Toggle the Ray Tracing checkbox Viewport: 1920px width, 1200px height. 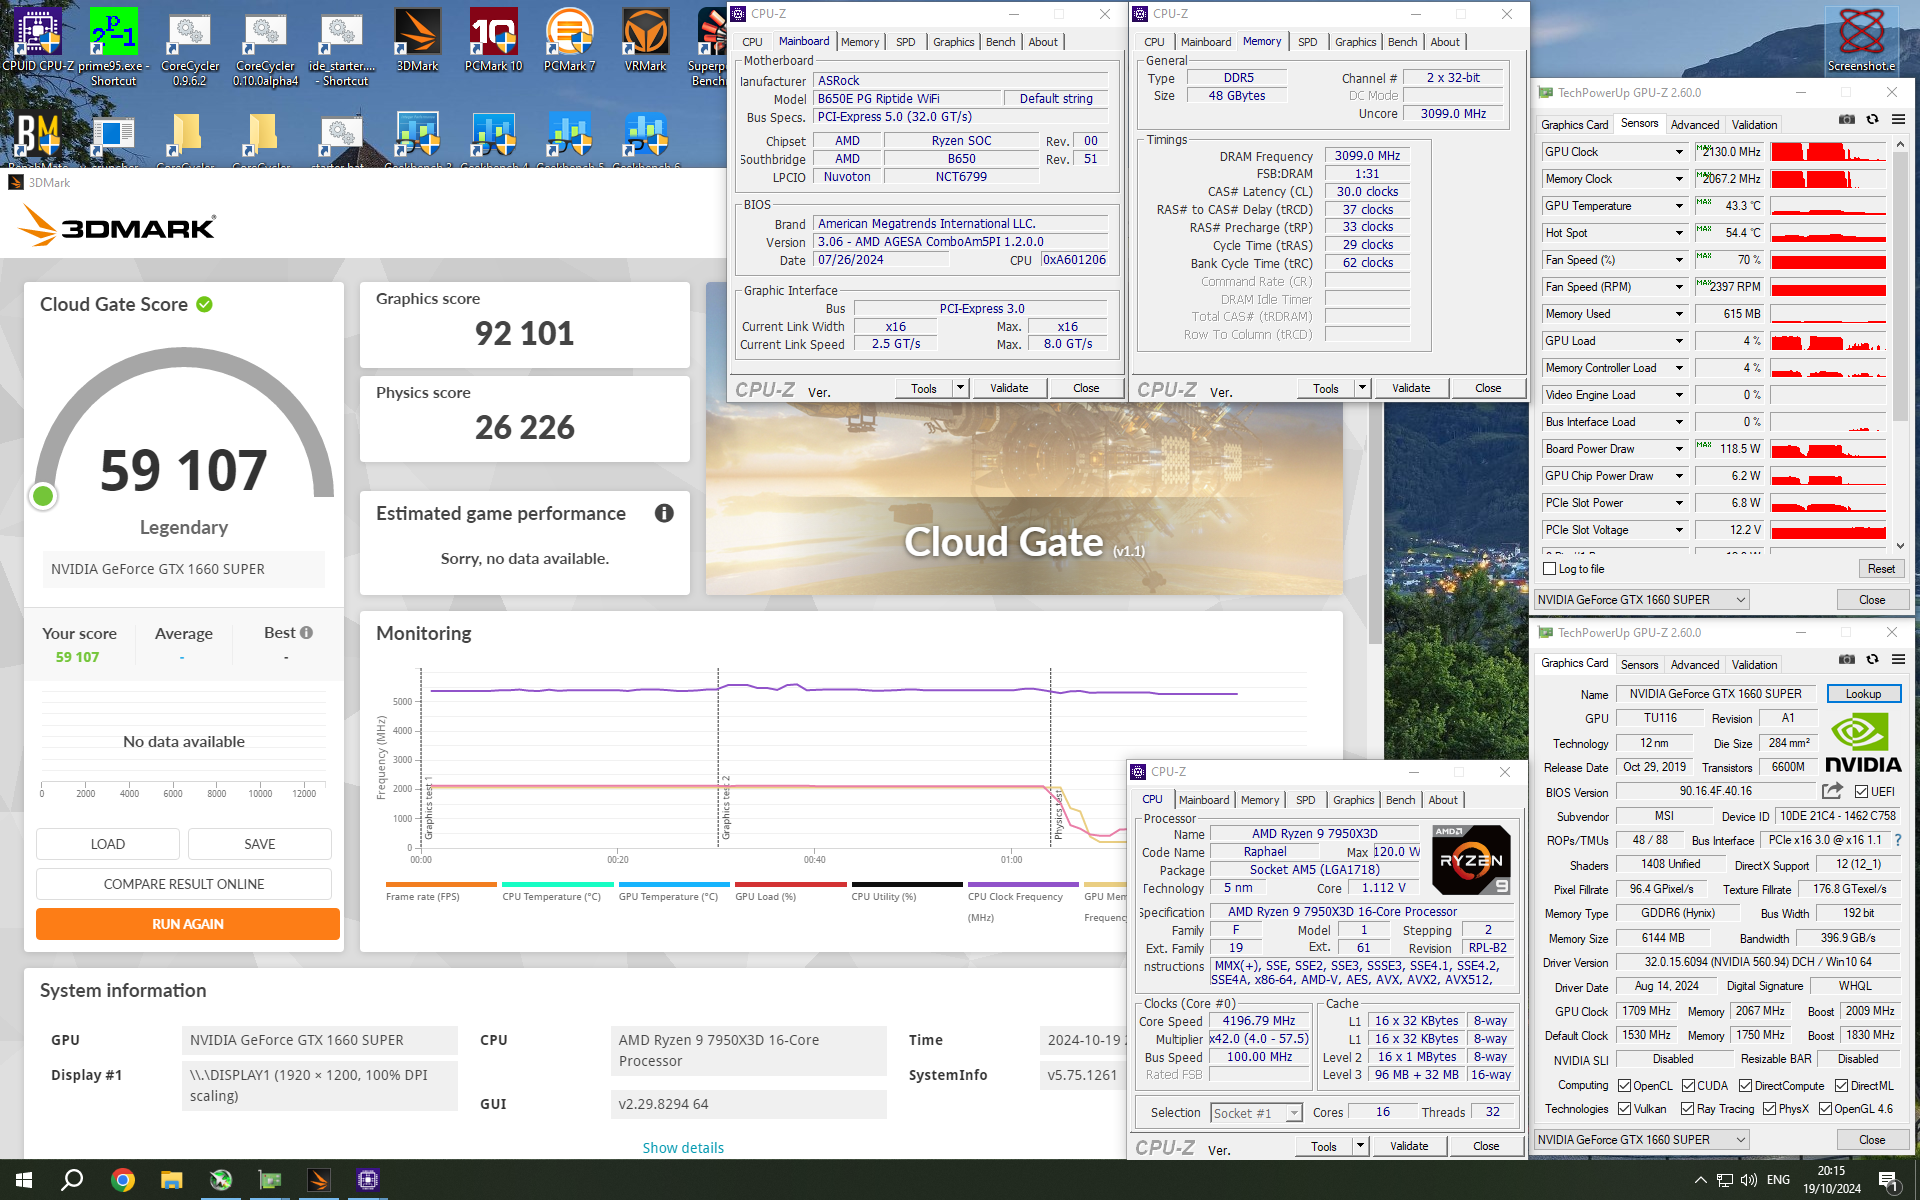click(x=1687, y=1109)
